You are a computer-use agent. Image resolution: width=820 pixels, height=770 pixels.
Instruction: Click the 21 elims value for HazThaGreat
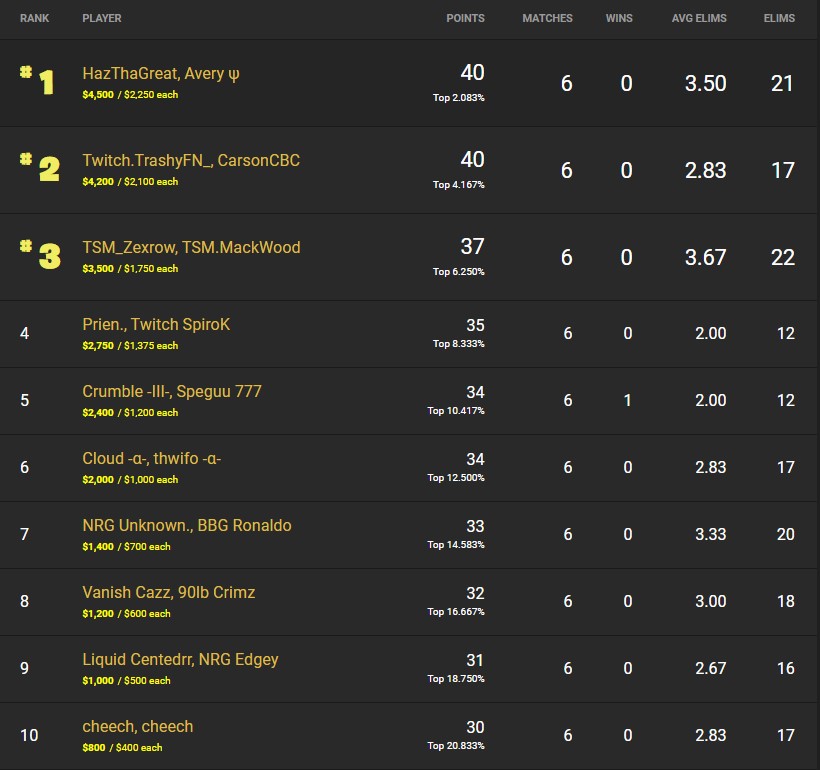pos(782,84)
